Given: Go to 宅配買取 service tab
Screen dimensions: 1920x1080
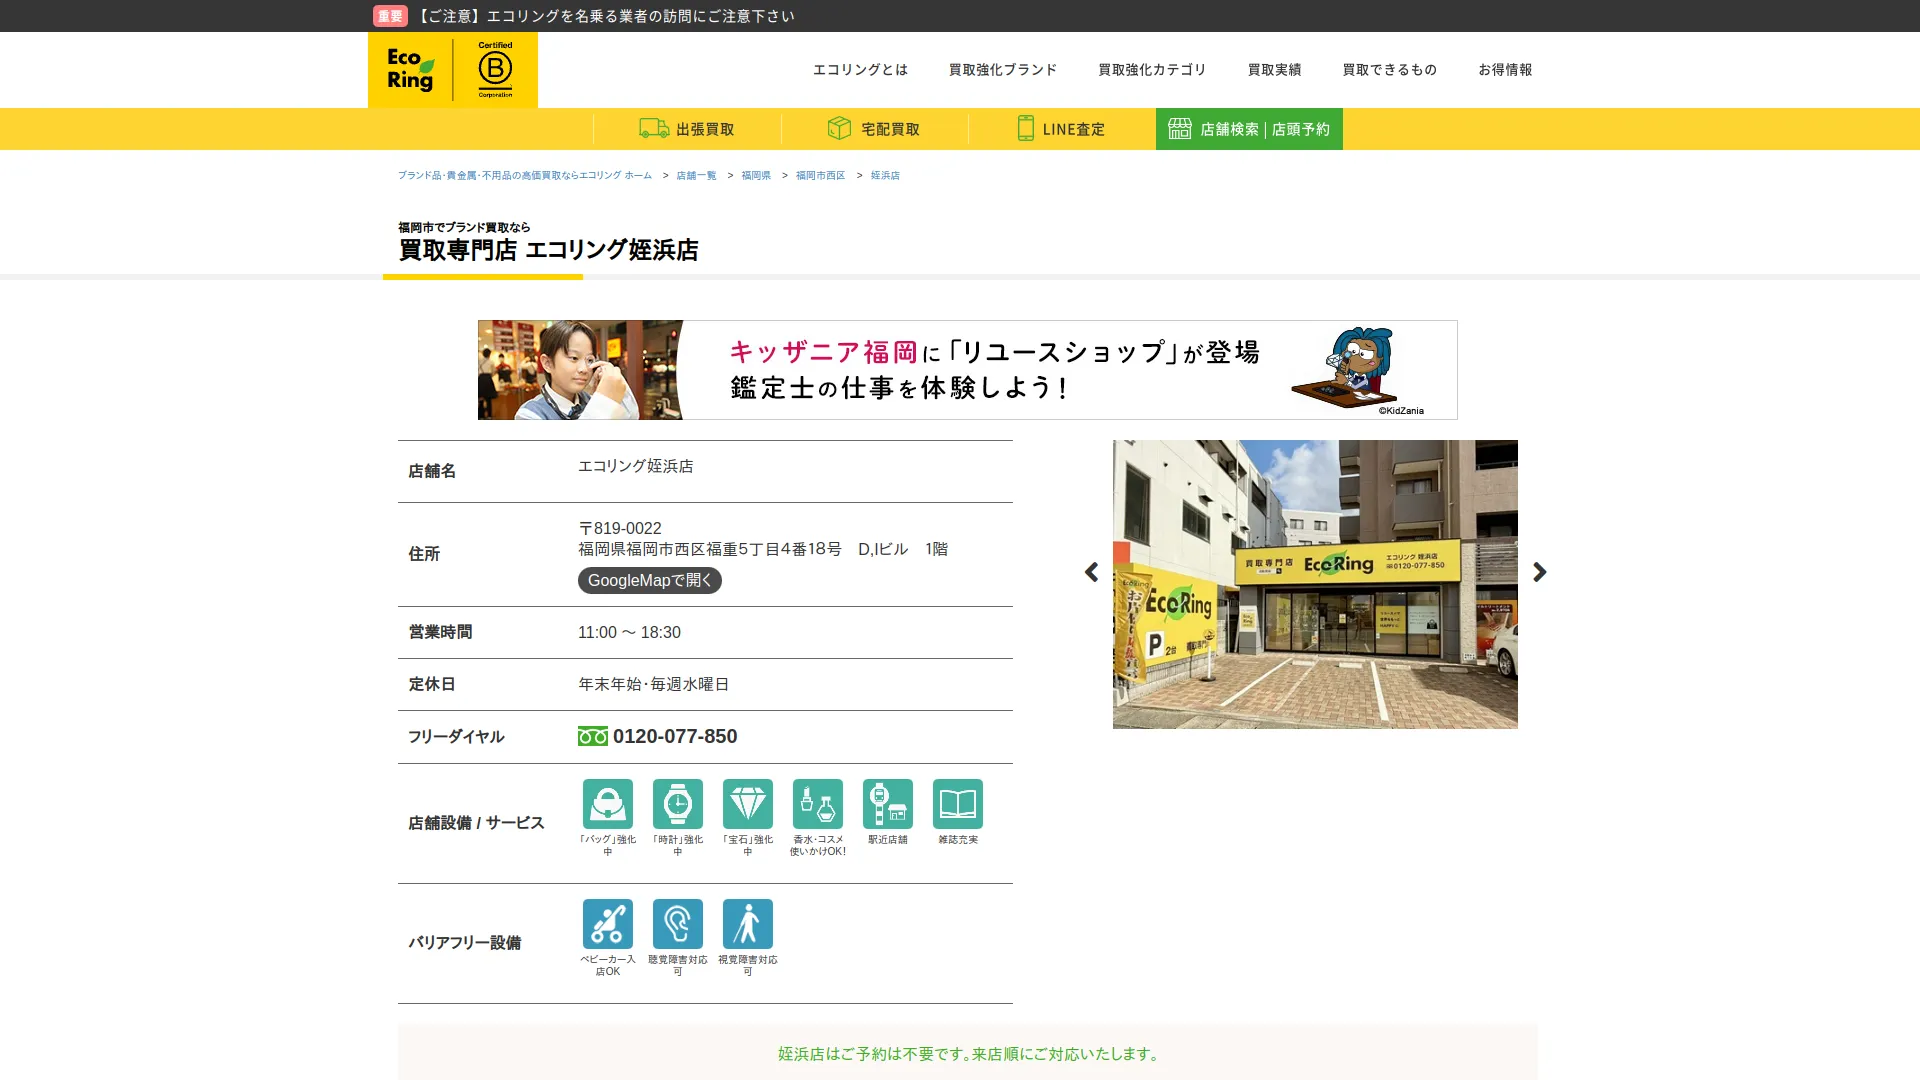Looking at the screenshot, I should [875, 129].
